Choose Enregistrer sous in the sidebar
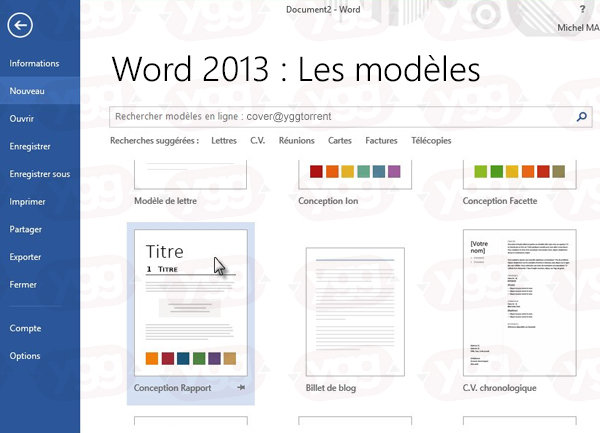 [x=40, y=174]
